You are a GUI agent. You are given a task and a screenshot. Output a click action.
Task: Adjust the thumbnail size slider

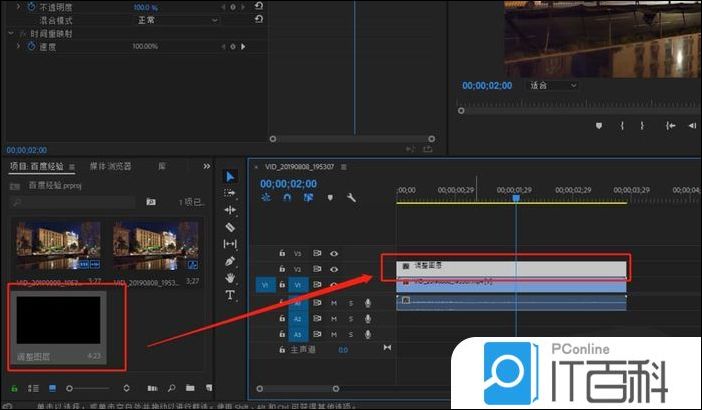click(70, 387)
